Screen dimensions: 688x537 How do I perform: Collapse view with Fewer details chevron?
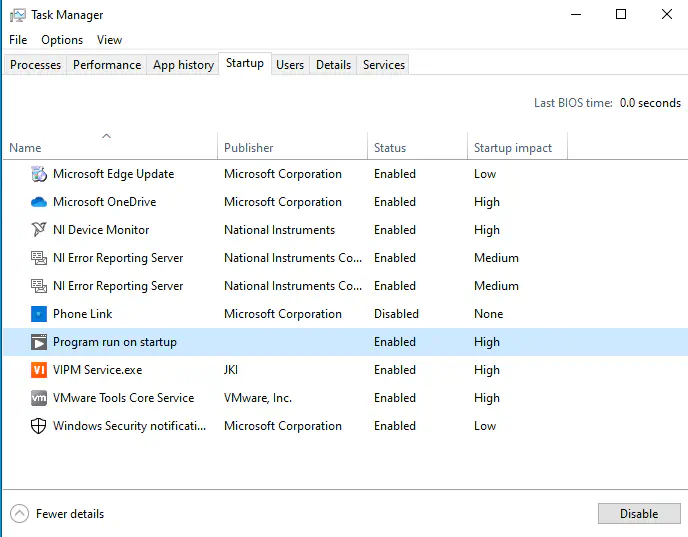19,514
